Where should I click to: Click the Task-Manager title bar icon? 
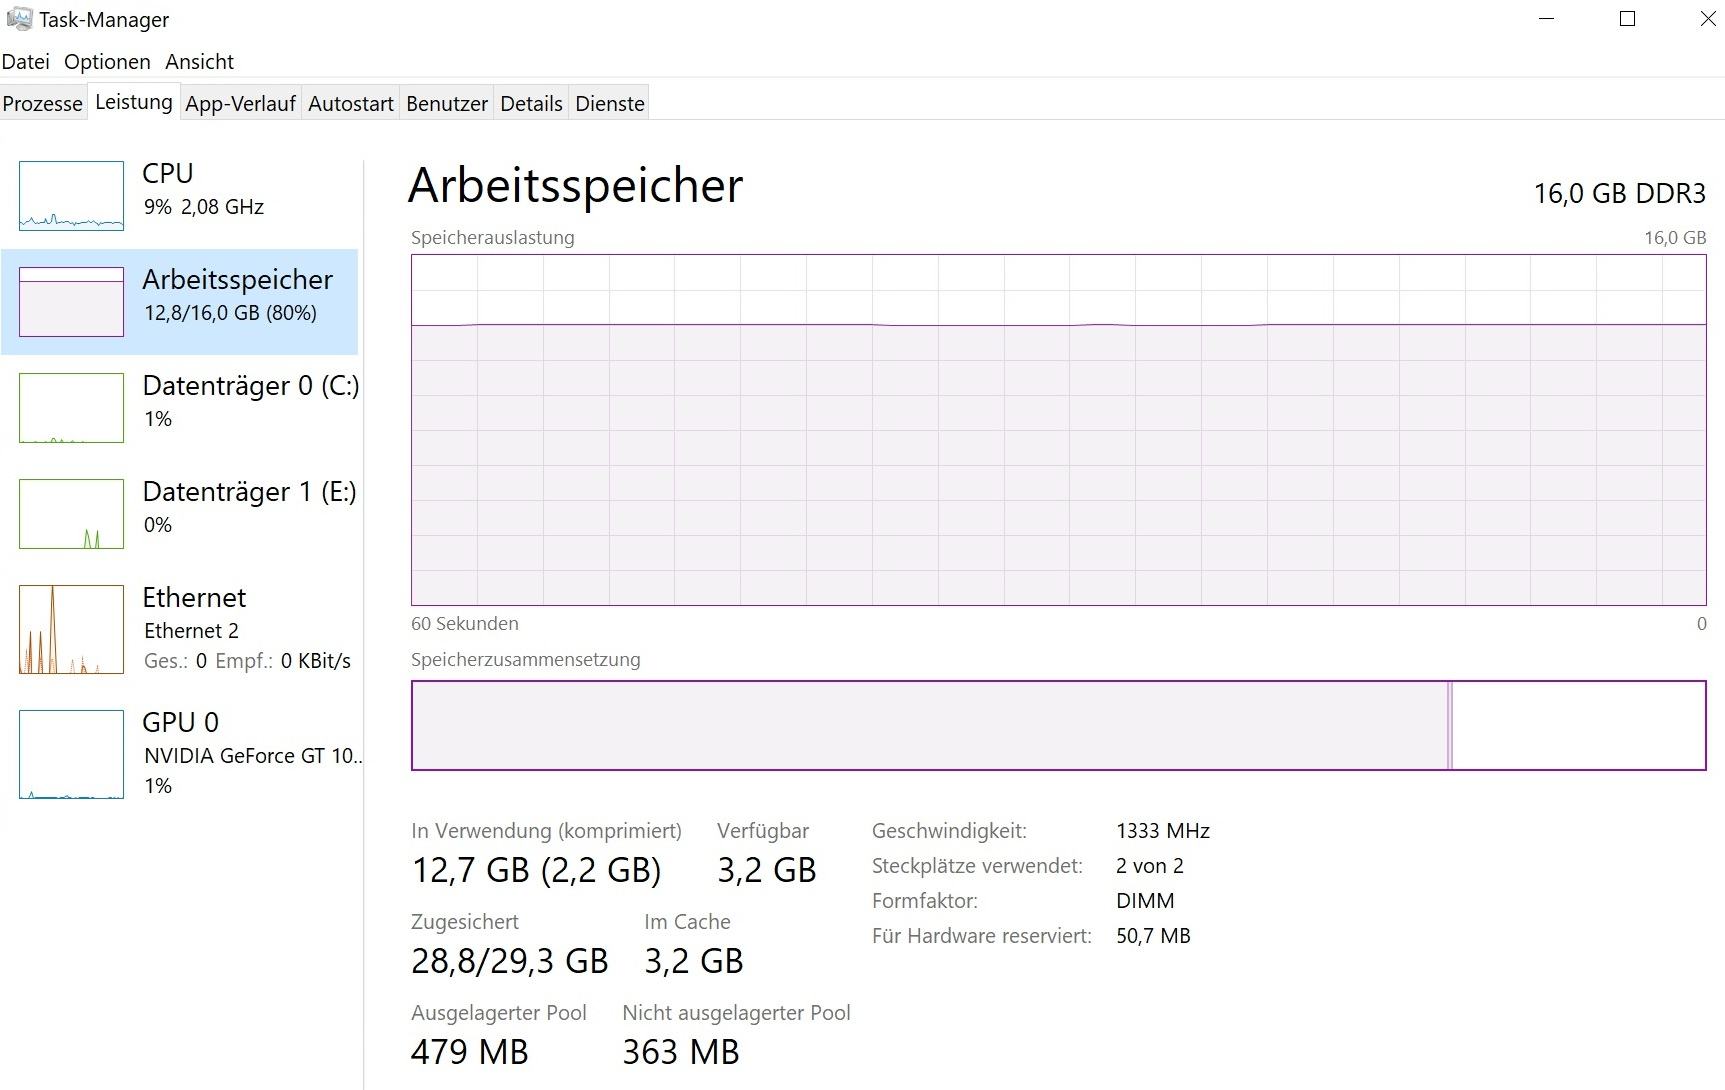click(19, 19)
